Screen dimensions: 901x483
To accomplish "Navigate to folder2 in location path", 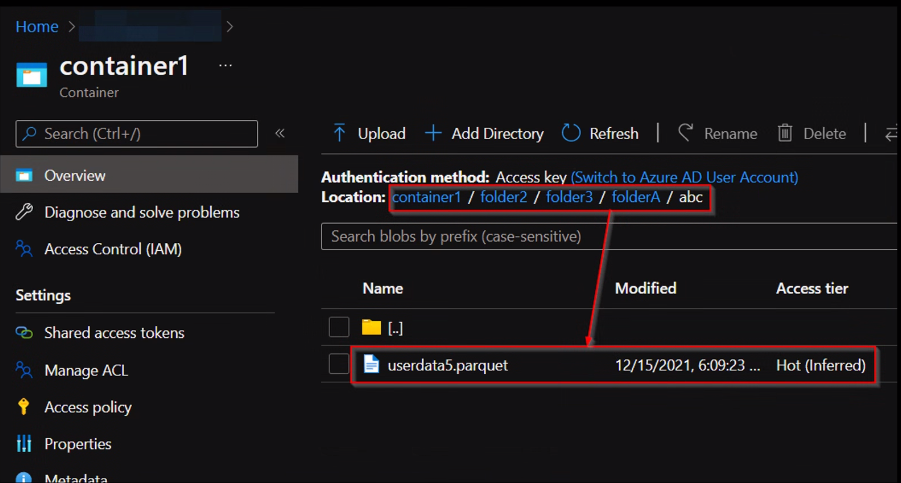I will 503,197.
